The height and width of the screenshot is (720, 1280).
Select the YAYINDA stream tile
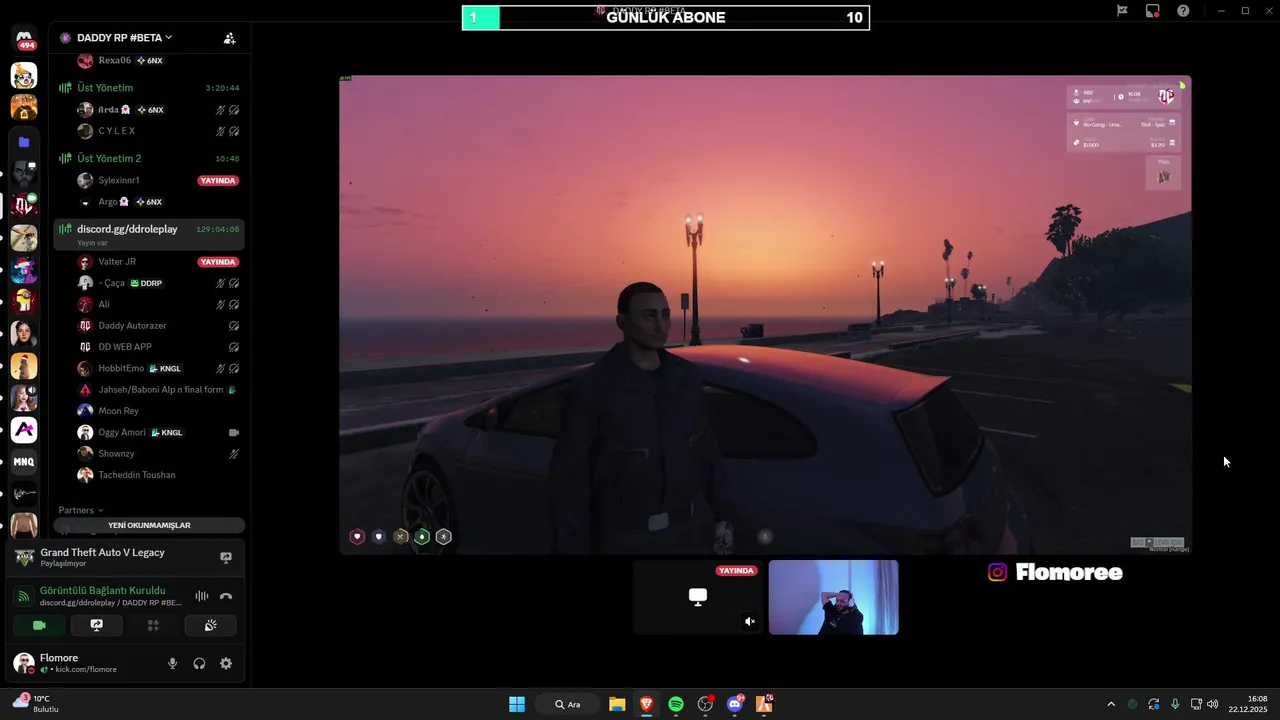point(697,597)
